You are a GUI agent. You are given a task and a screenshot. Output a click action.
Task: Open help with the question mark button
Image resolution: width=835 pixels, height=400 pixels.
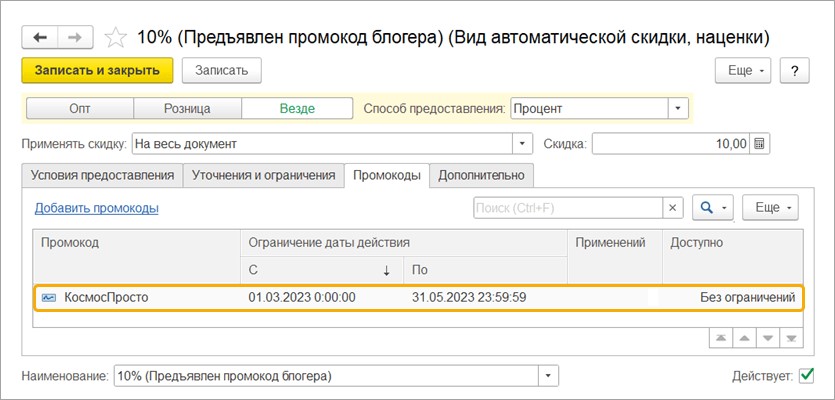[x=794, y=71]
